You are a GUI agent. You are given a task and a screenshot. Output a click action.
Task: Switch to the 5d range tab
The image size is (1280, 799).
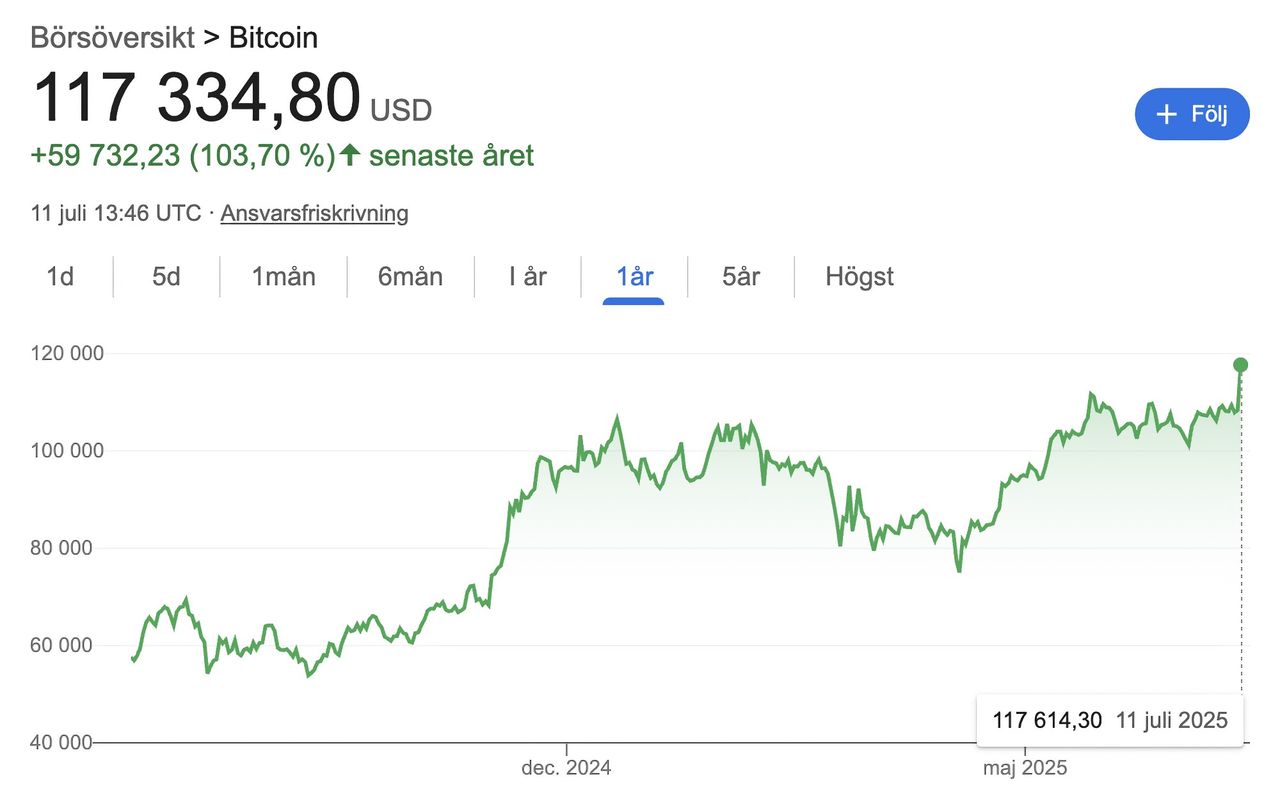(166, 277)
